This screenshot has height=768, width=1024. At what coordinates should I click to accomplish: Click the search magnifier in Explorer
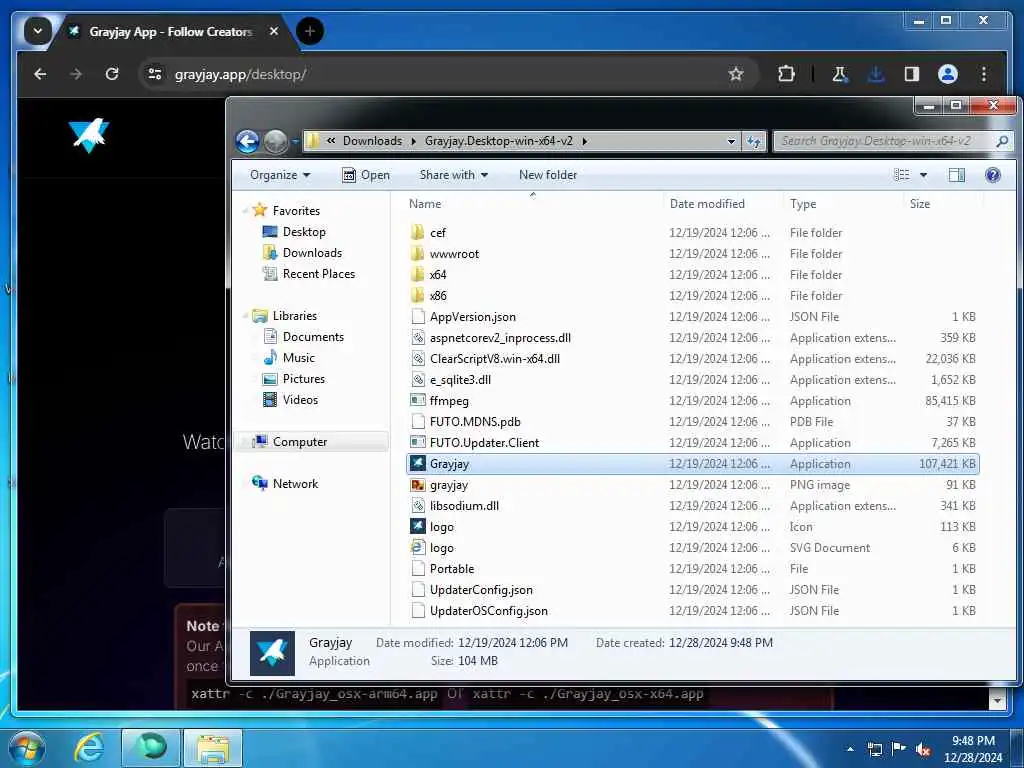(1002, 141)
